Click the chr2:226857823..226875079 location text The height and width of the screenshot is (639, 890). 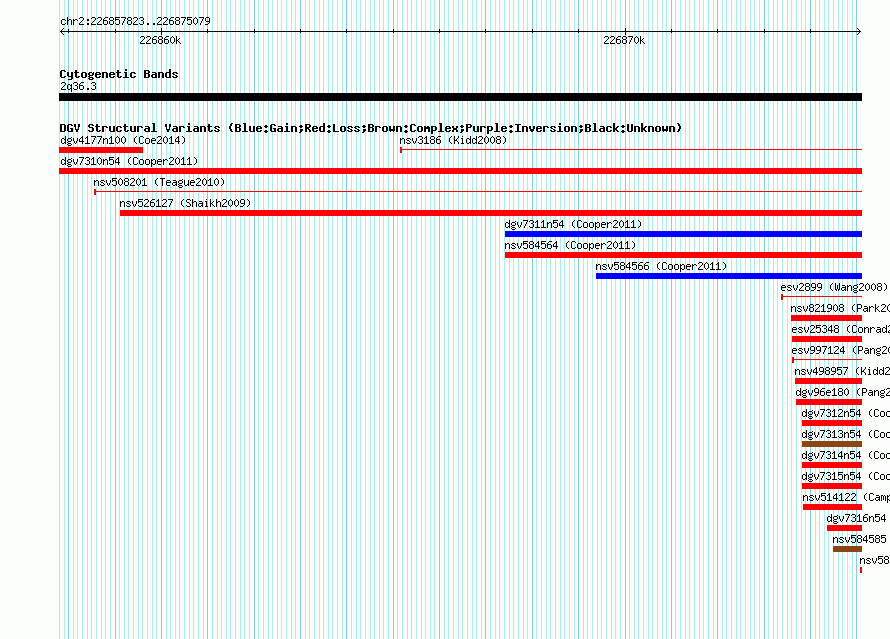(x=135, y=21)
